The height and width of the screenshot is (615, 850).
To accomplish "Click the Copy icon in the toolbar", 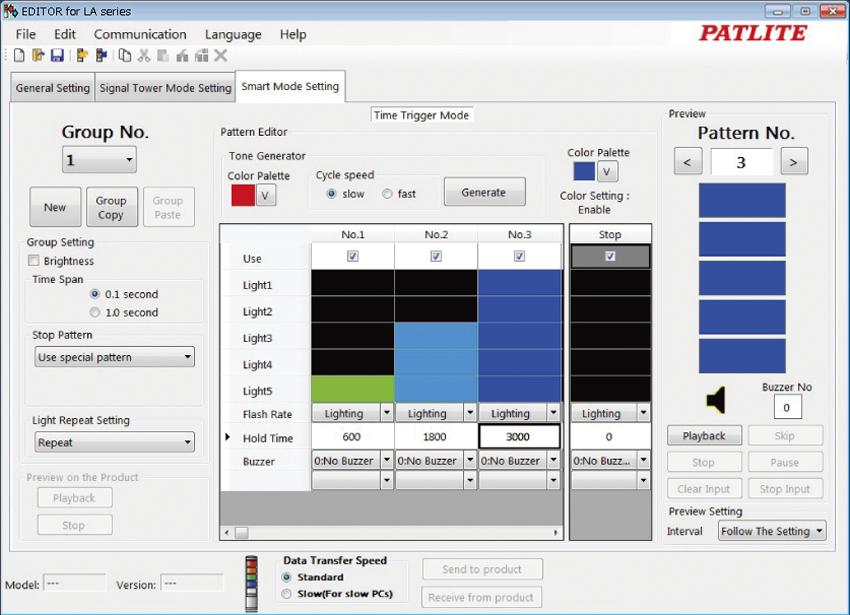I will (125, 56).
